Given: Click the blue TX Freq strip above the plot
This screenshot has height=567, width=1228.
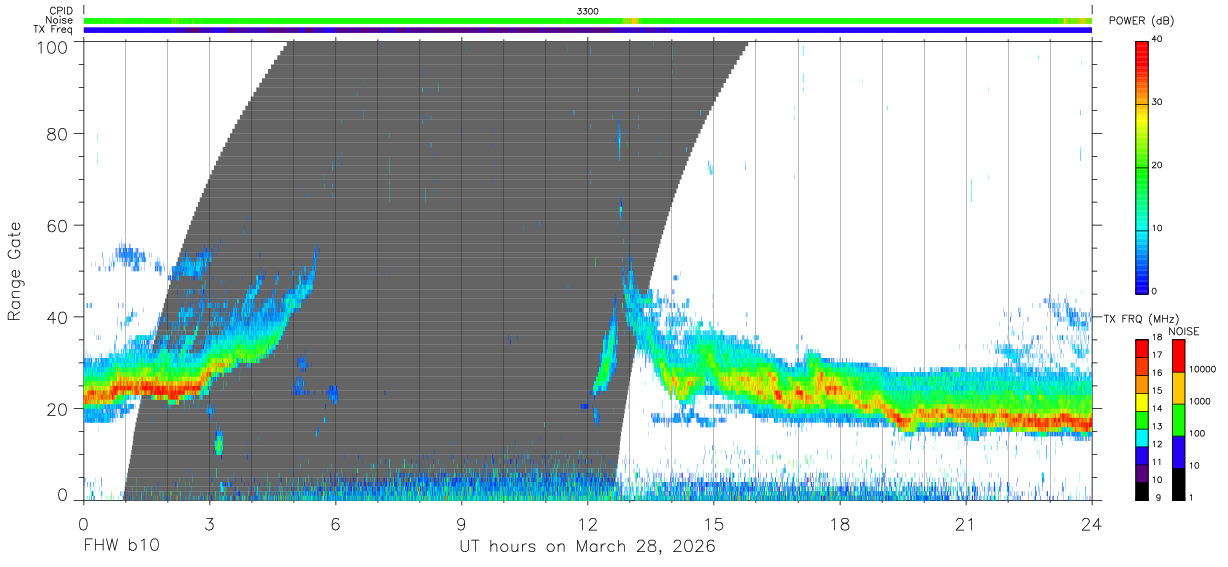Looking at the screenshot, I should pos(587,30).
